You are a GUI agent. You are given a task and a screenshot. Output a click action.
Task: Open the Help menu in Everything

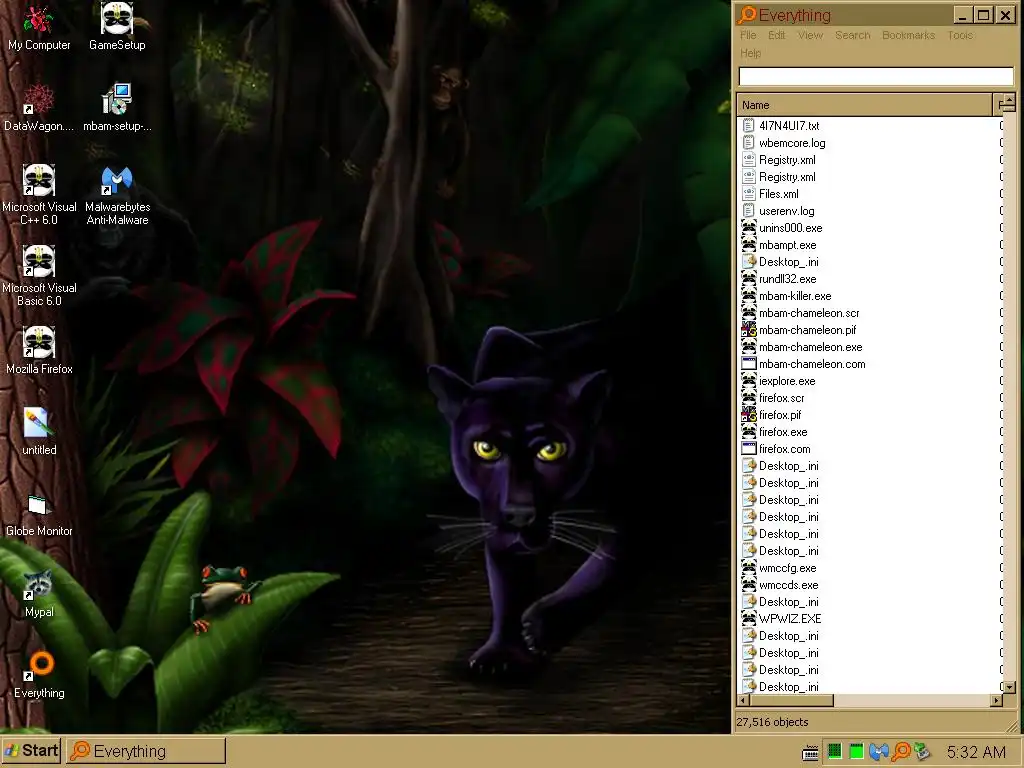[750, 53]
